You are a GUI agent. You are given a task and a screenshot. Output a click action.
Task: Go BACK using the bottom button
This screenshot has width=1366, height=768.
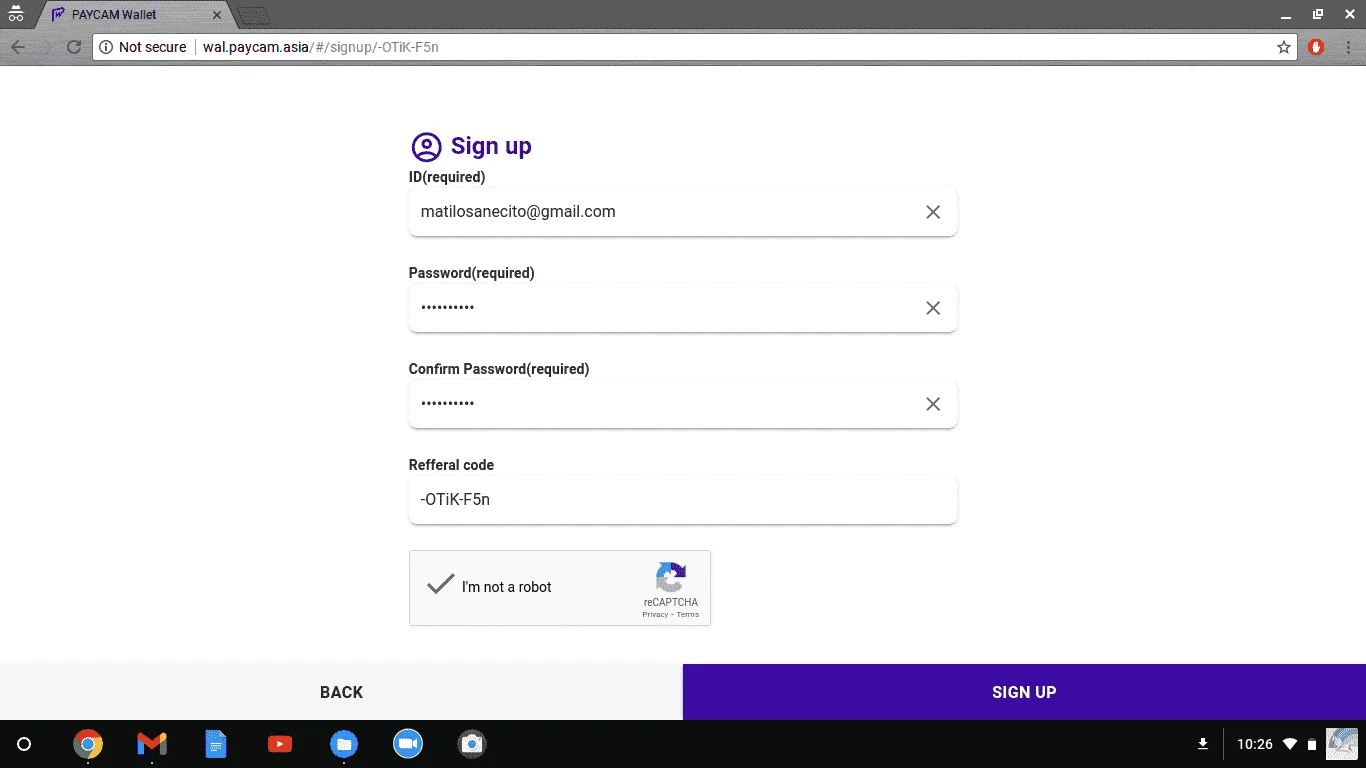(341, 692)
